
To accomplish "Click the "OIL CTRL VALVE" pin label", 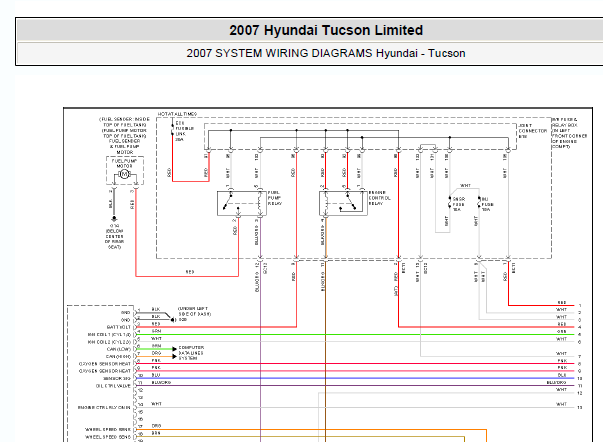I will [x=113, y=386].
